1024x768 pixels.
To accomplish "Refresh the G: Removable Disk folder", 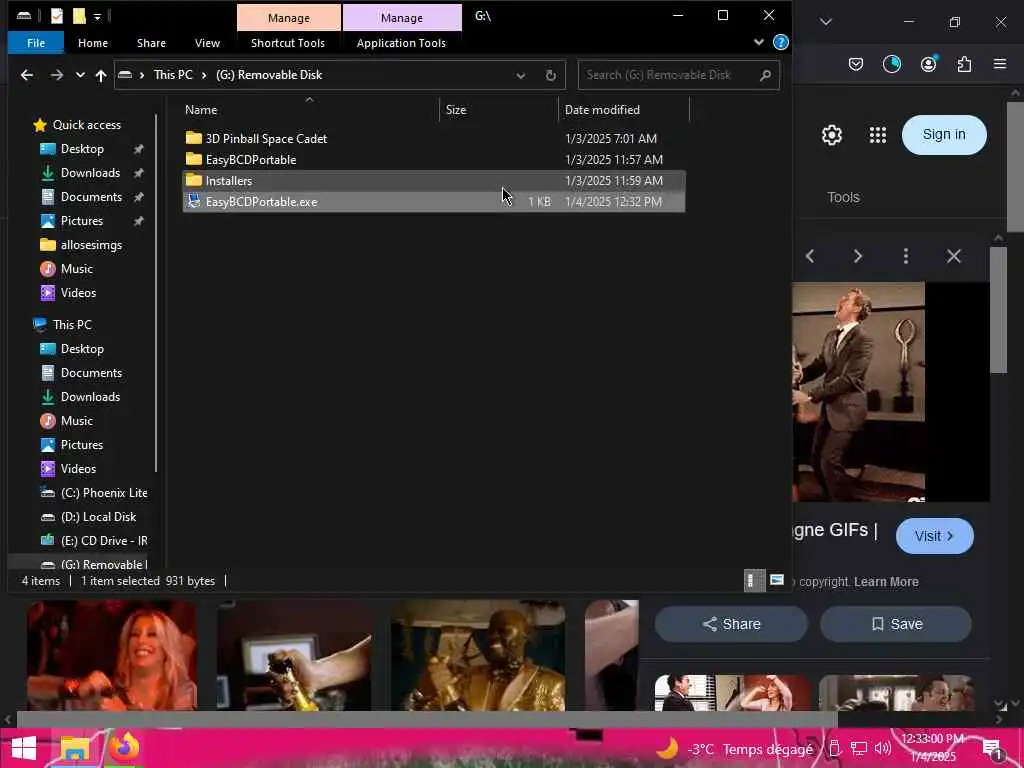I will tap(551, 75).
